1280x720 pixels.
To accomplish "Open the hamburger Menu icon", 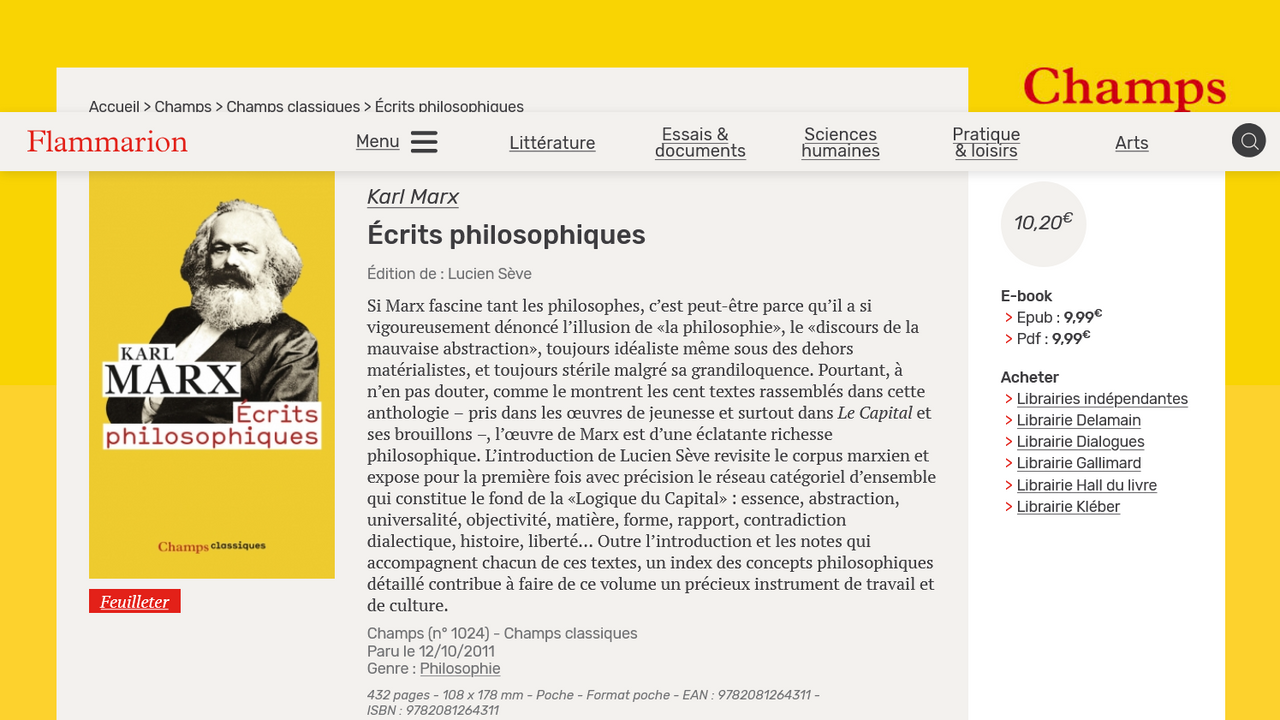I will pyautogui.click(x=424, y=142).
